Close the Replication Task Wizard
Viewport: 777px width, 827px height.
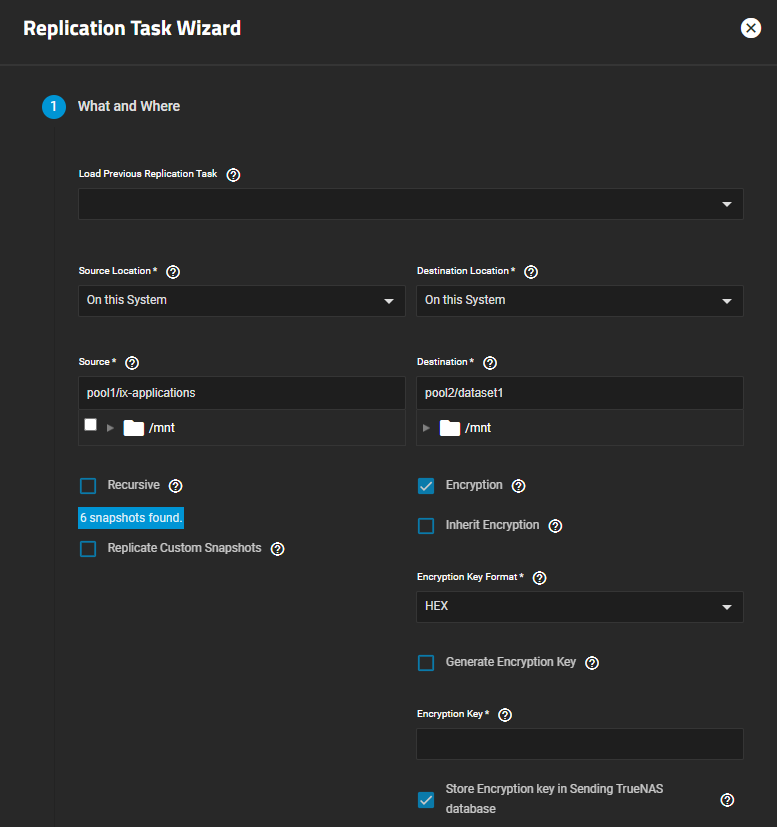[x=750, y=28]
